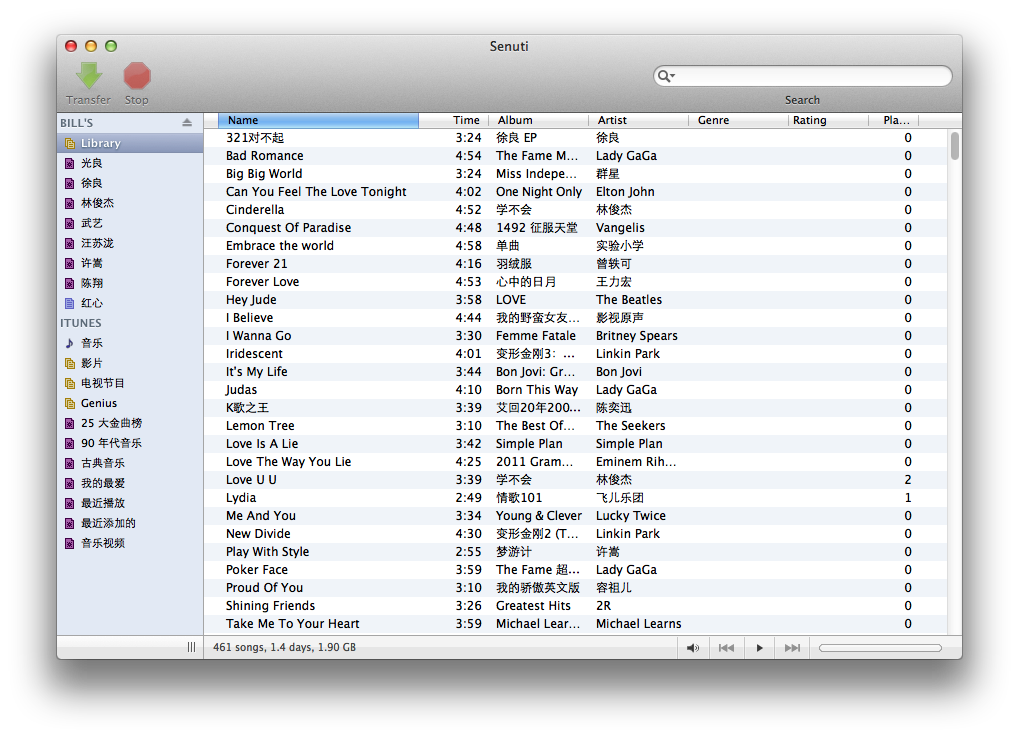Click the green Transfer arrow icon

89,75
